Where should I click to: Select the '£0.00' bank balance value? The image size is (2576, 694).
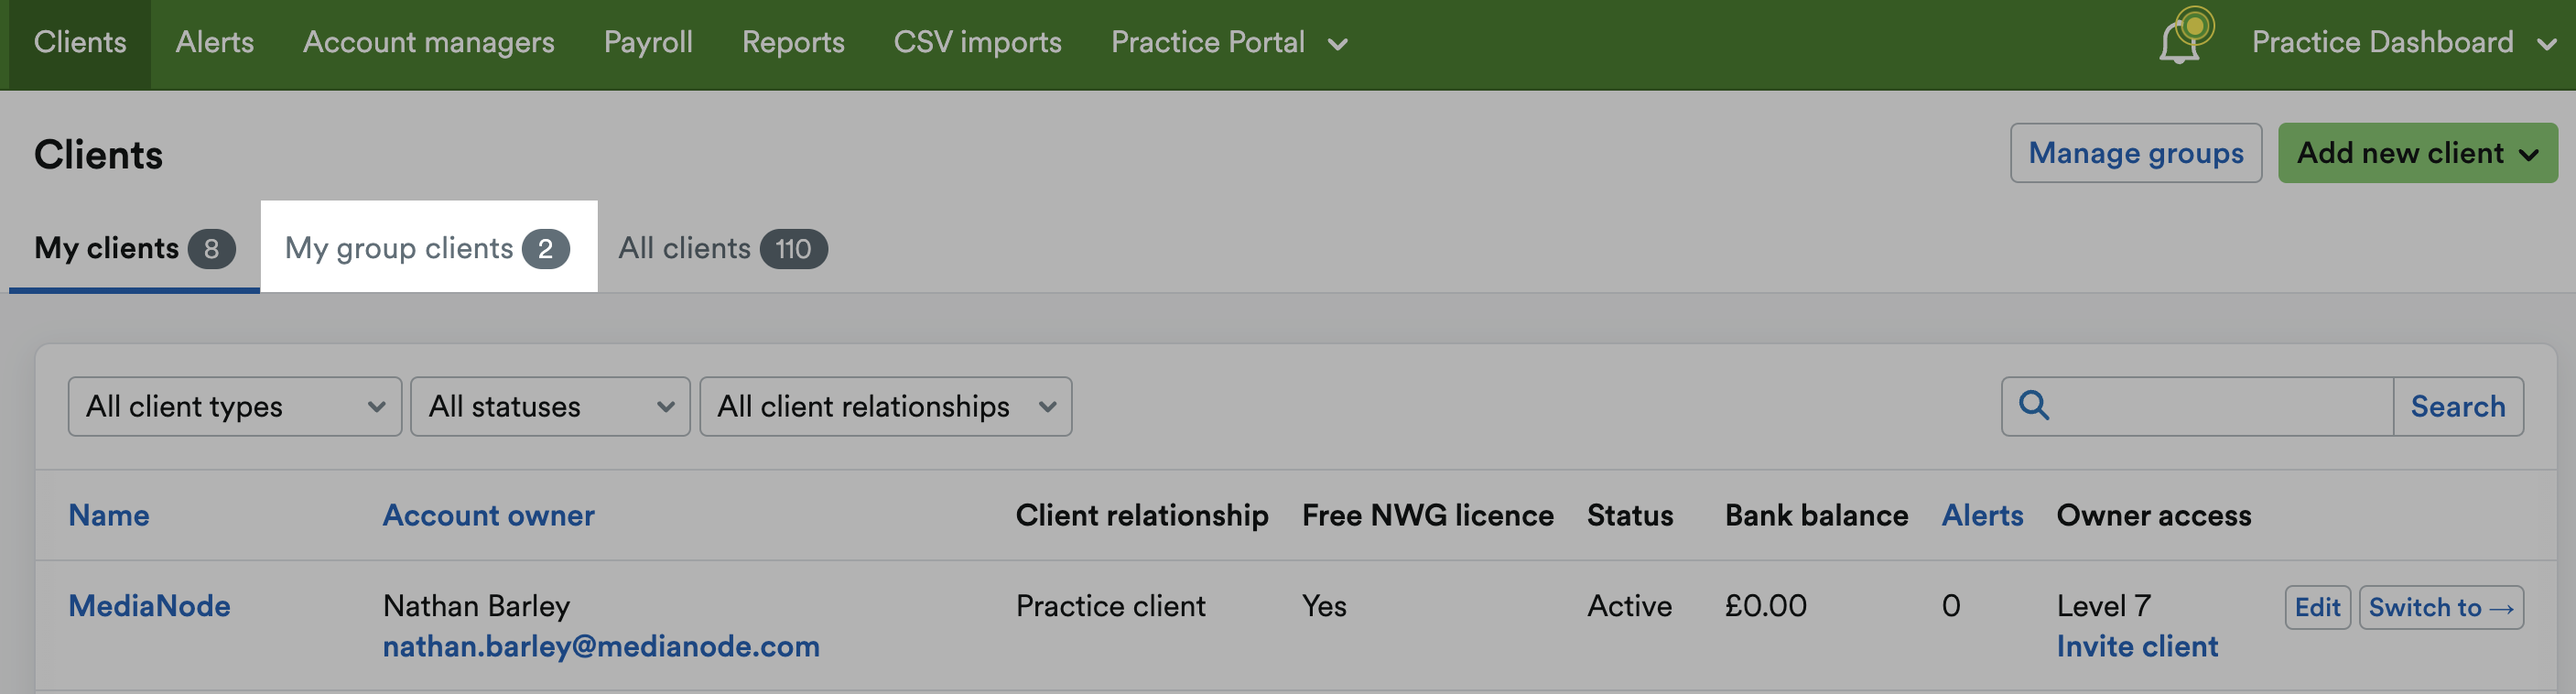(1765, 606)
